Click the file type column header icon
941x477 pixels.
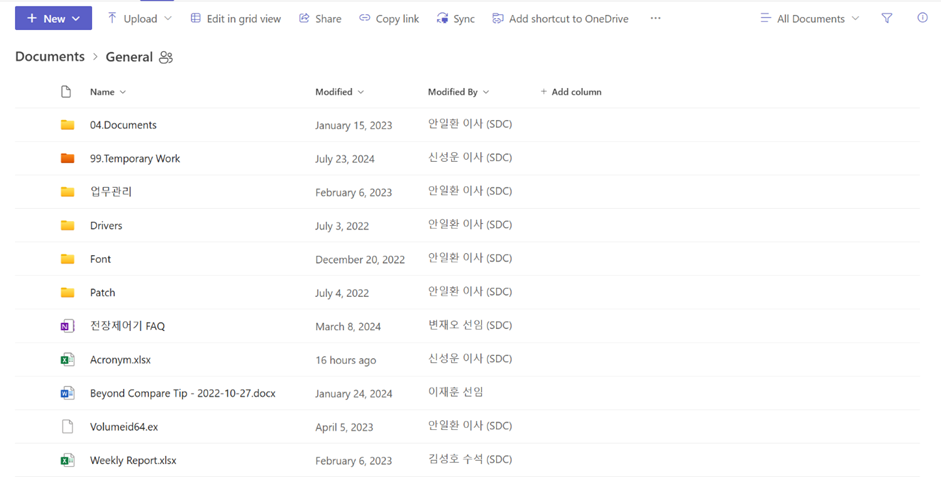[66, 92]
